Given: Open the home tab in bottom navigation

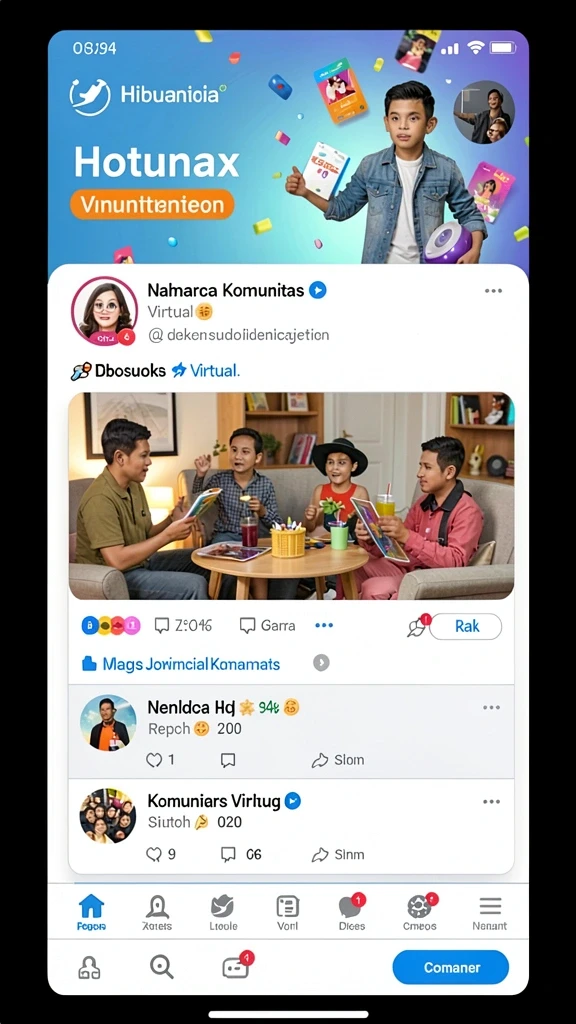Looking at the screenshot, I should (x=91, y=912).
